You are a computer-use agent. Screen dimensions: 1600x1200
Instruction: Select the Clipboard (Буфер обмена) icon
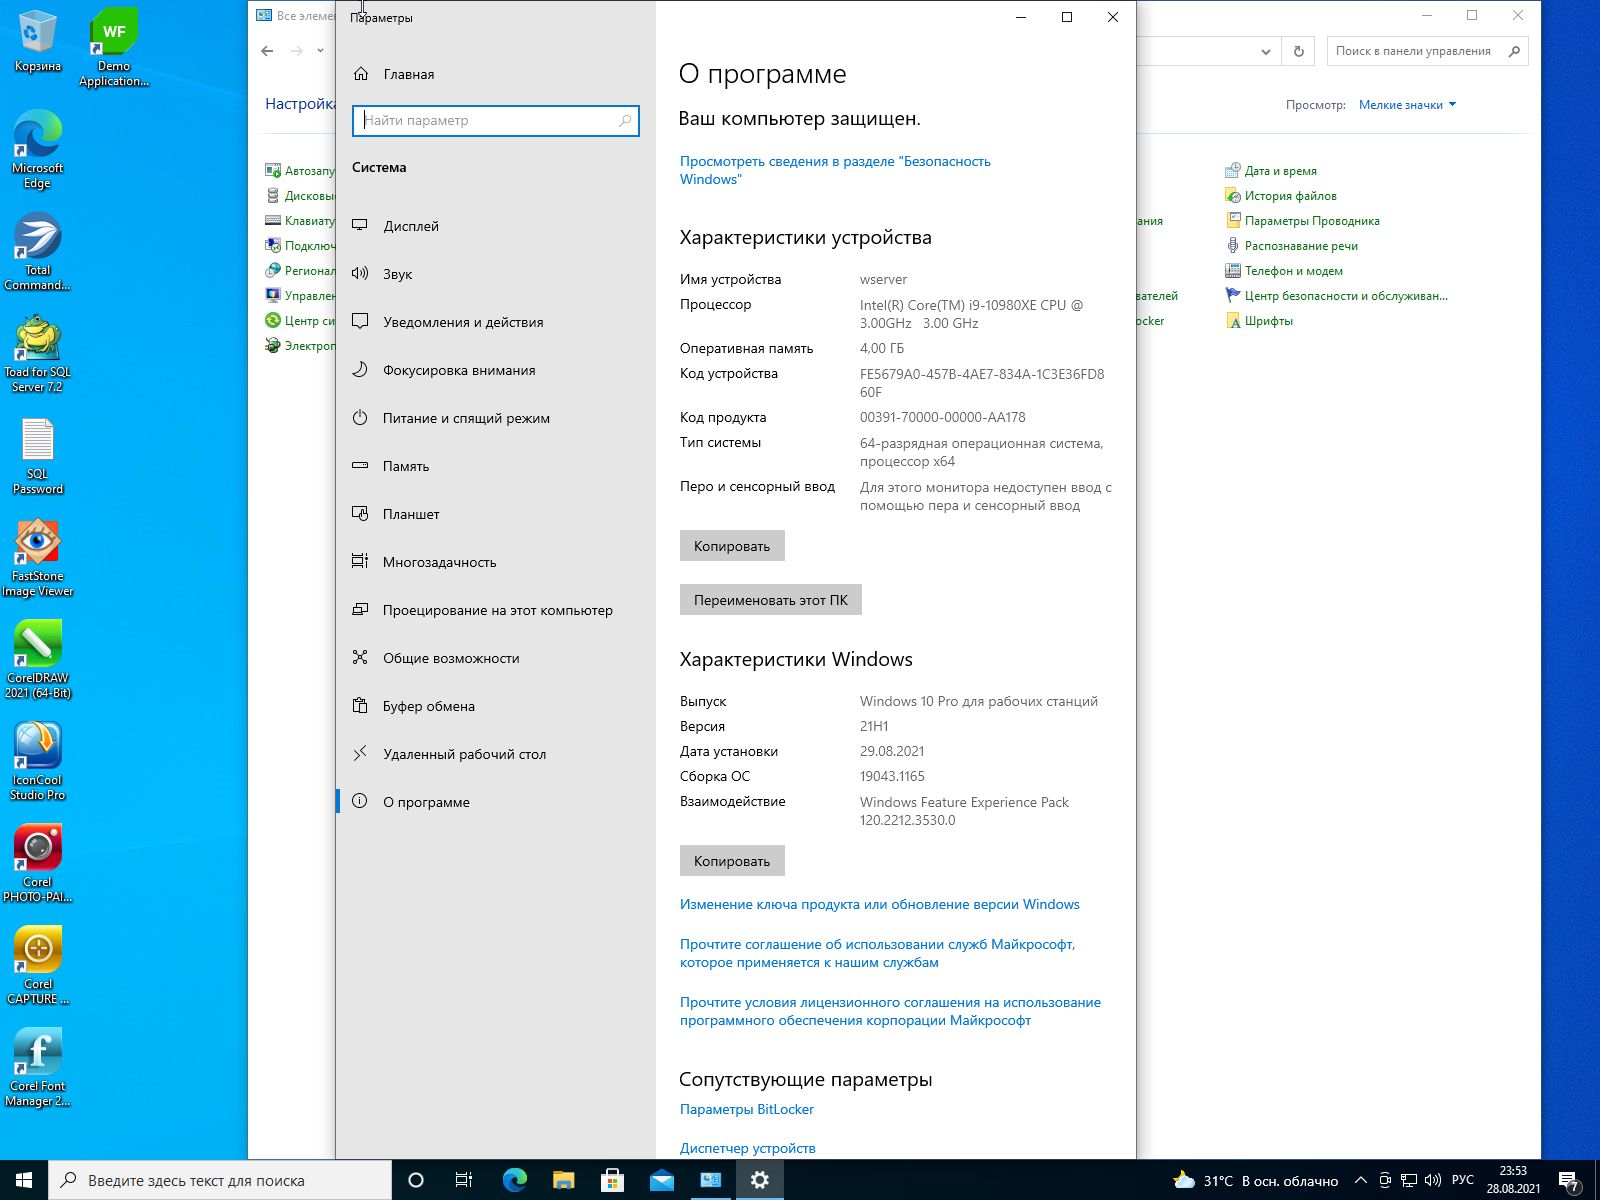point(360,706)
